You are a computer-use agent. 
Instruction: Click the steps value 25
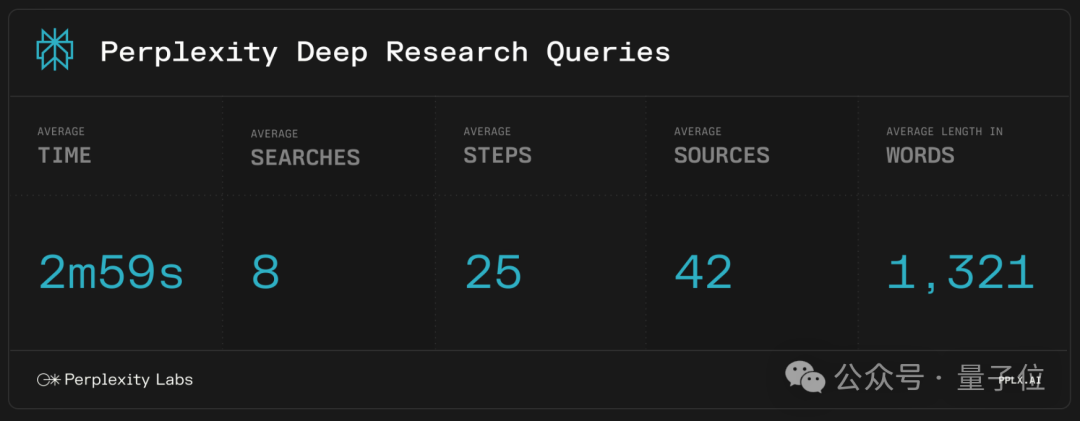click(493, 272)
